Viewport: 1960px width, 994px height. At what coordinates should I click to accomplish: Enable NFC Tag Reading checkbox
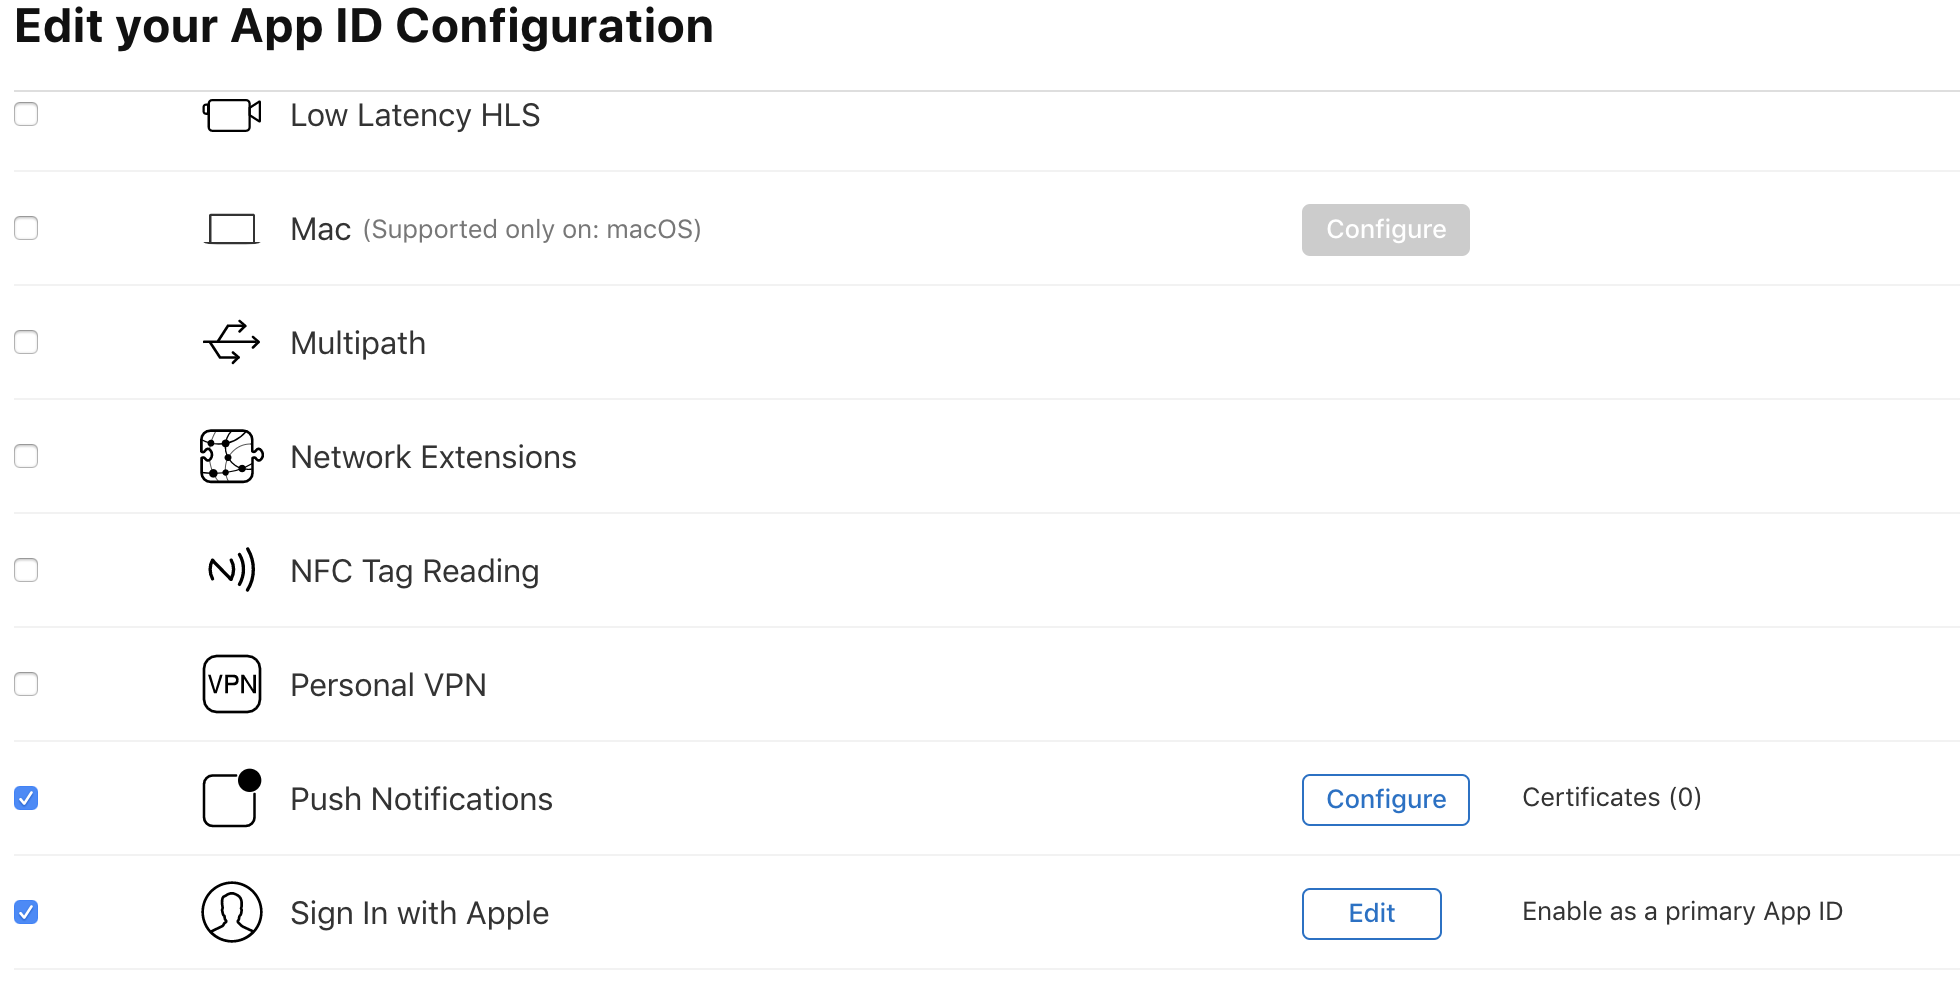(26, 570)
